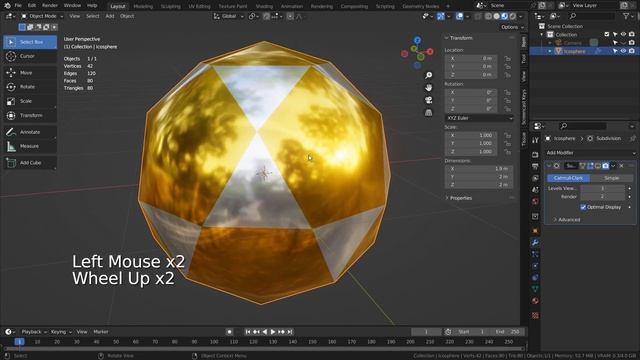Toggle Icosphere selectability arrow icon
This screenshot has width=640, height=360.
pos(615,51)
